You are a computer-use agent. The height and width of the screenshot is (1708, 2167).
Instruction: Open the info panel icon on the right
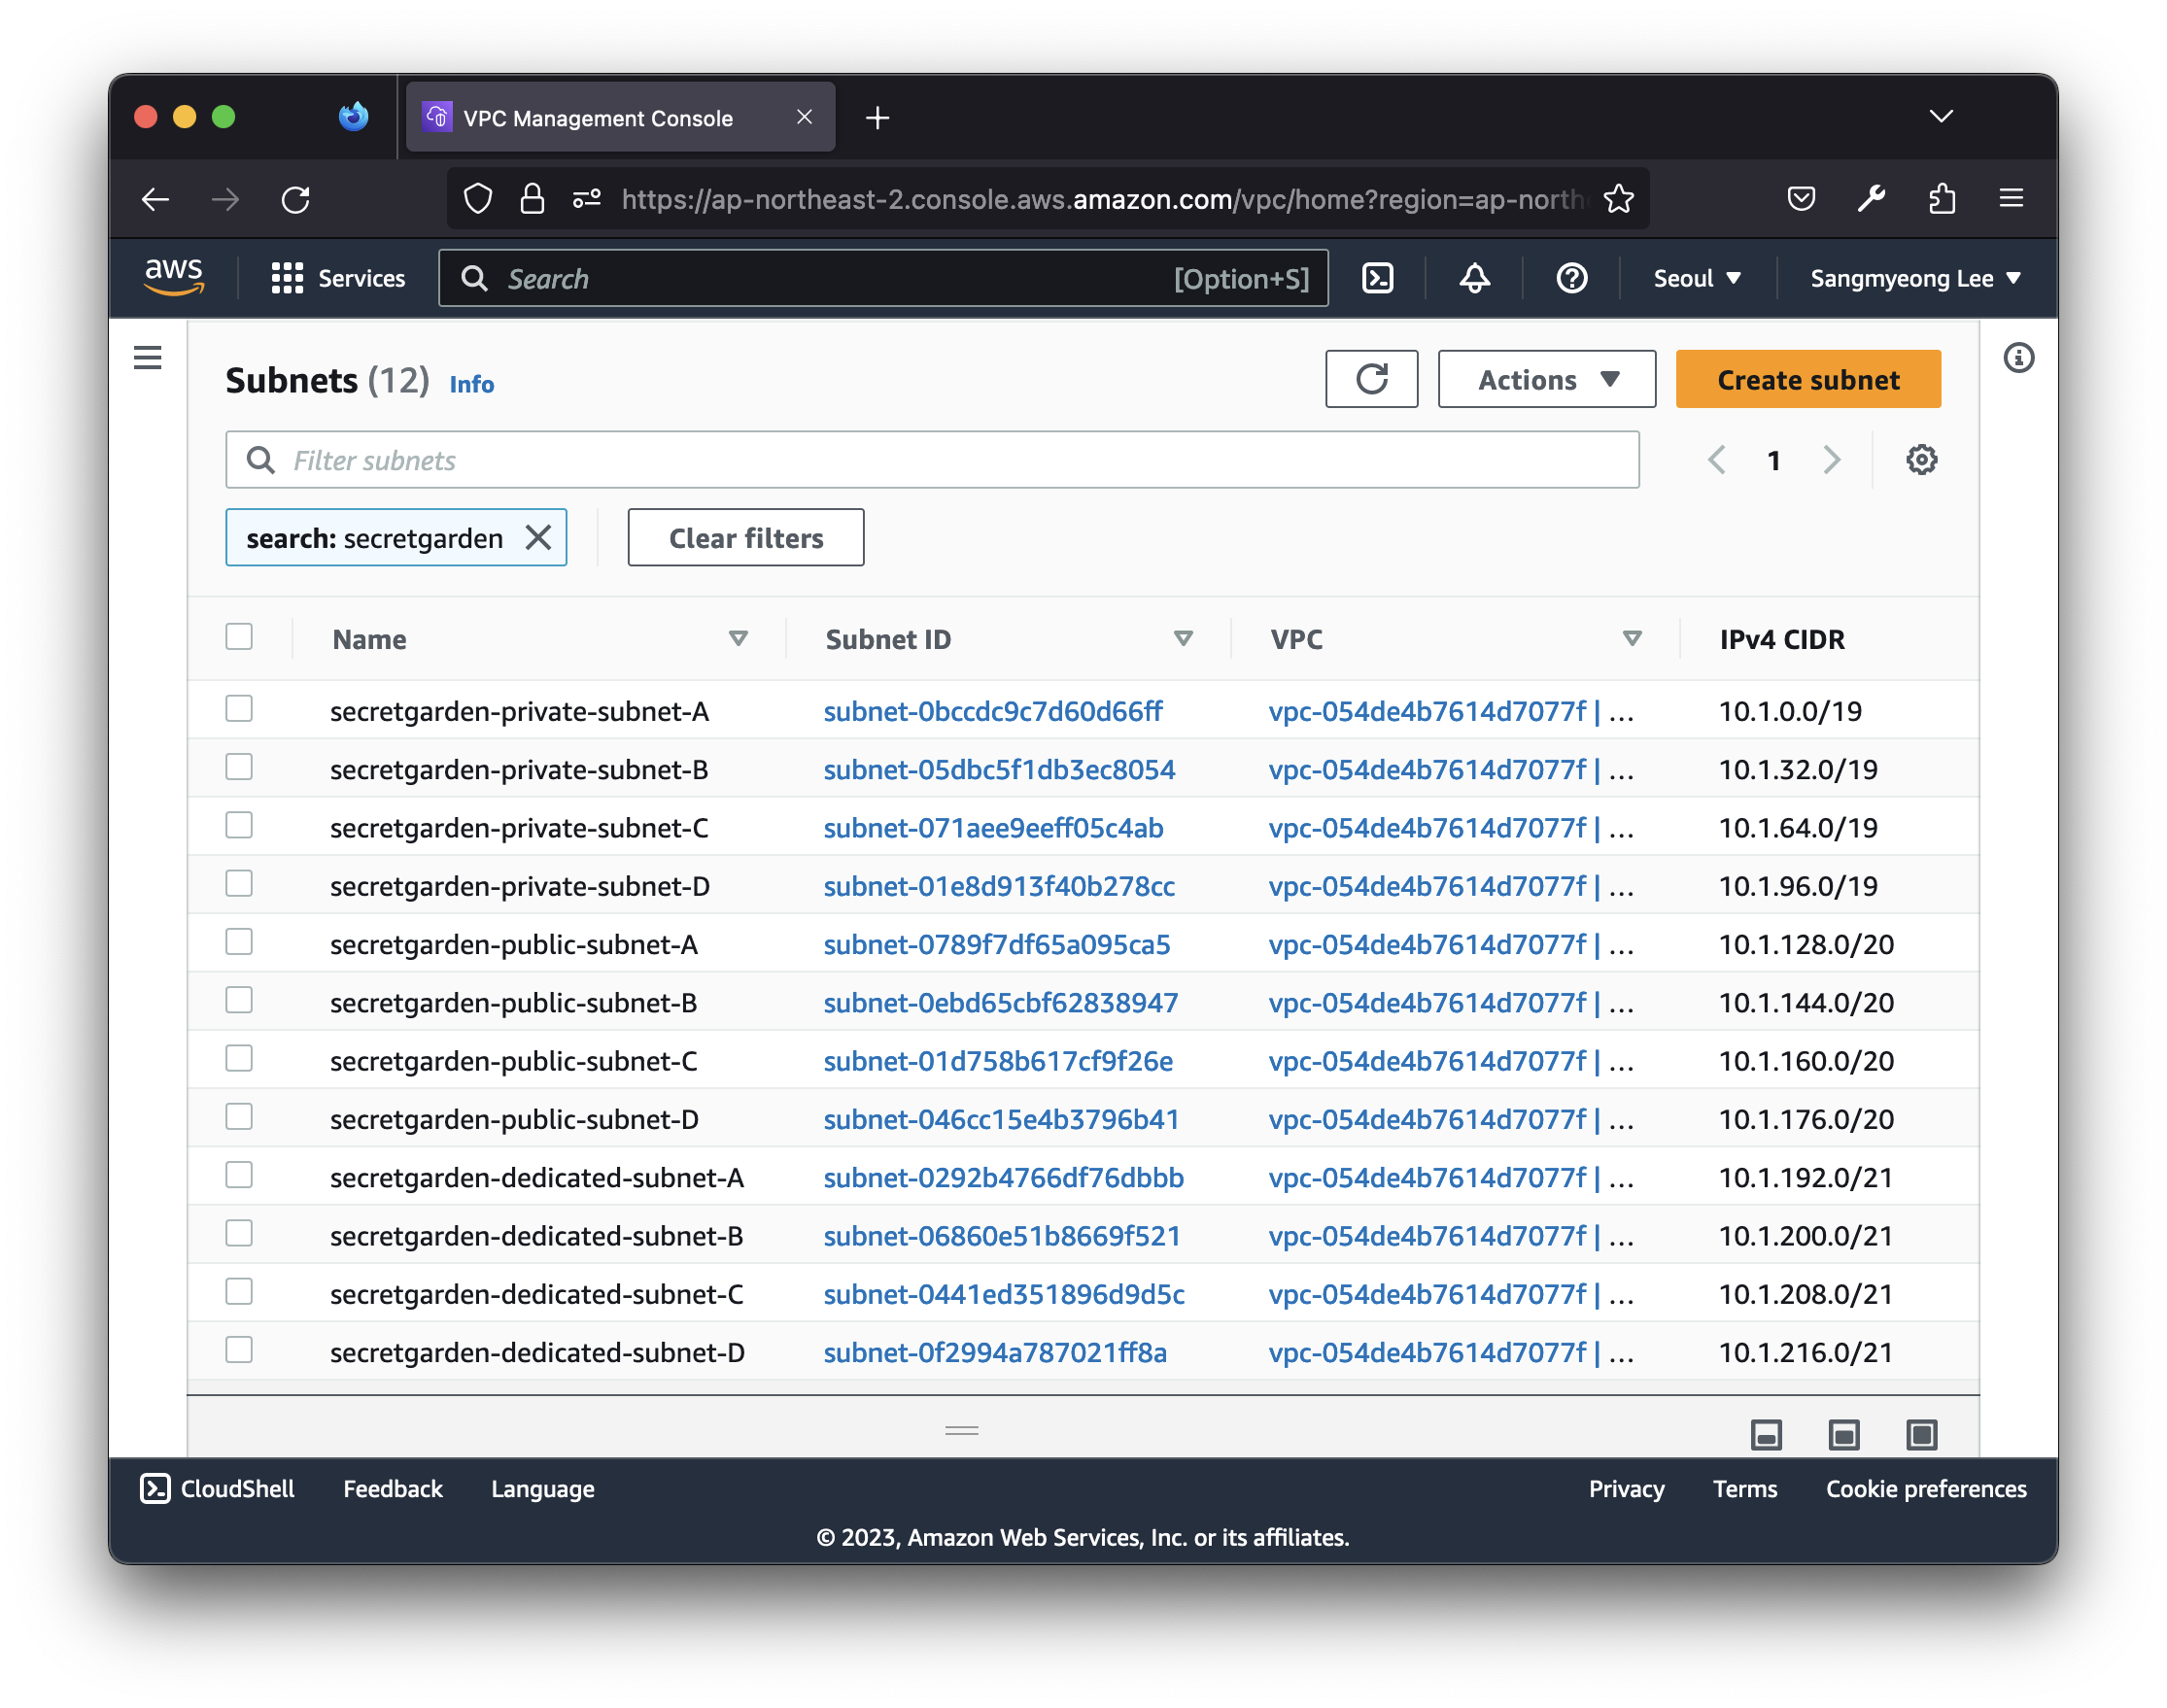coord(2019,357)
